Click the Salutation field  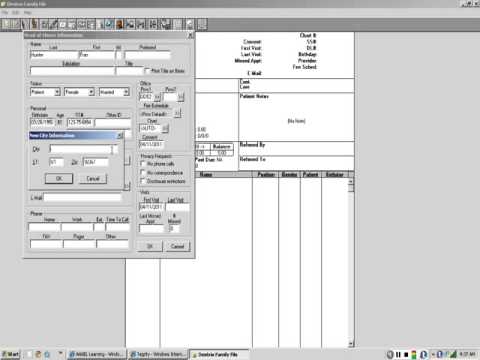point(72,71)
